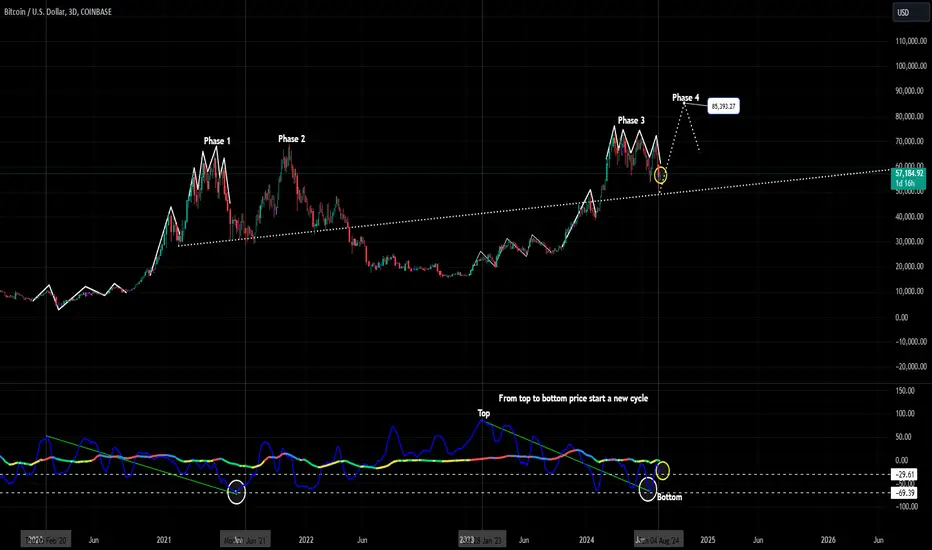Click the Bitcoin / U.S. Dollar chart title

coord(58,11)
